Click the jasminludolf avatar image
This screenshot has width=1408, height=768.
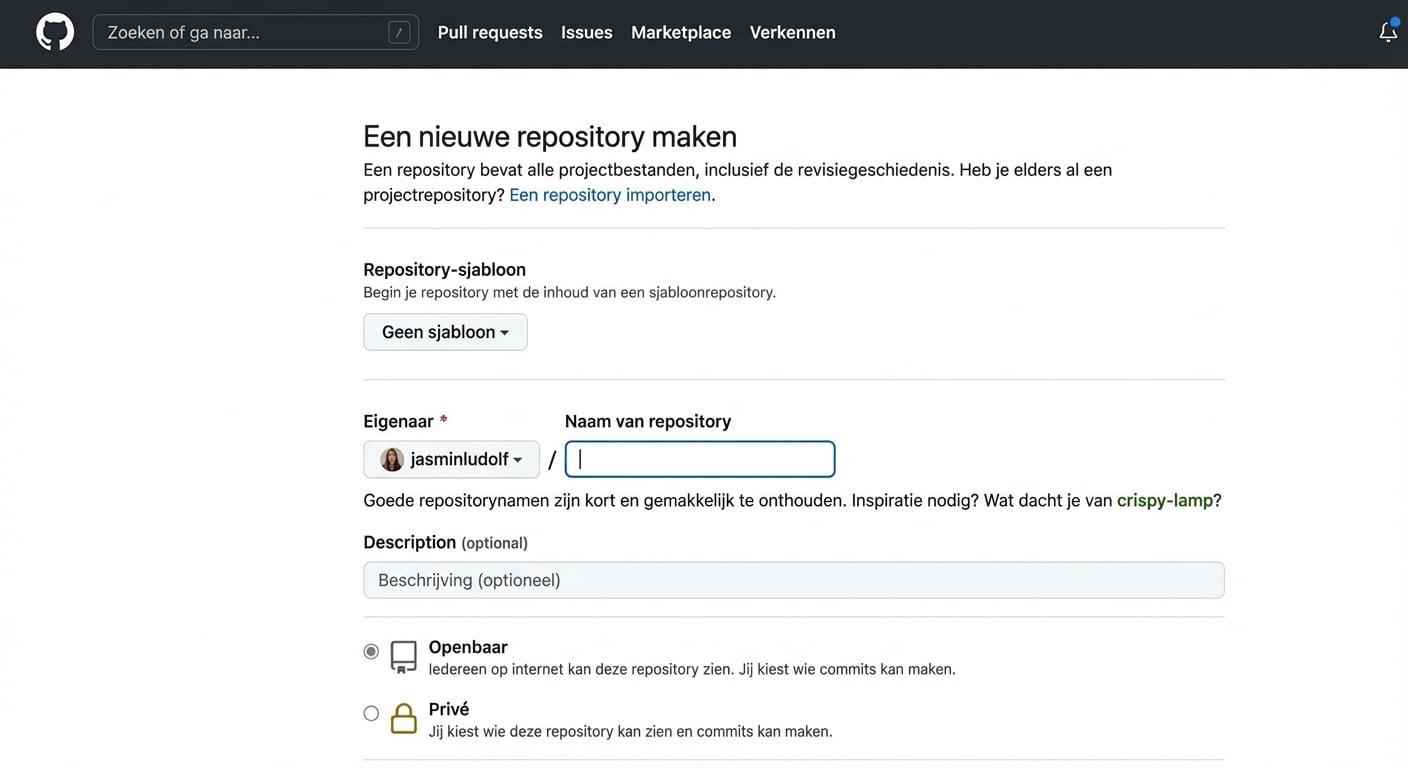coord(392,460)
